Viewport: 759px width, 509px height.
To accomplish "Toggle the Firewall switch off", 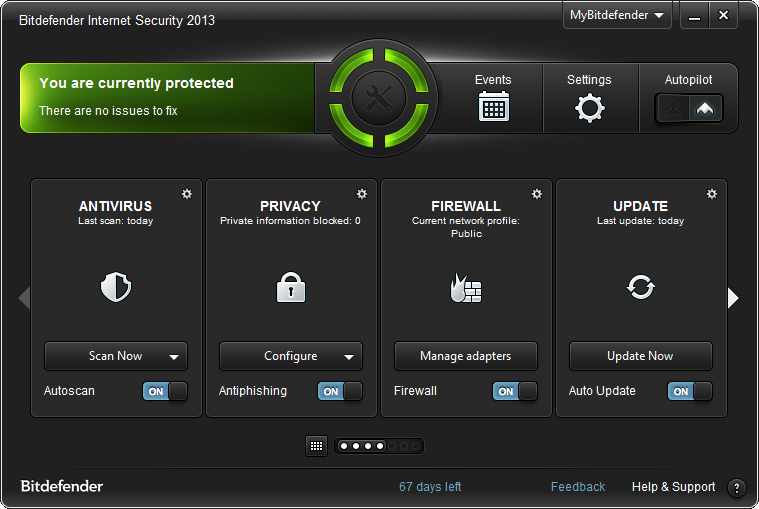I will coord(515,391).
